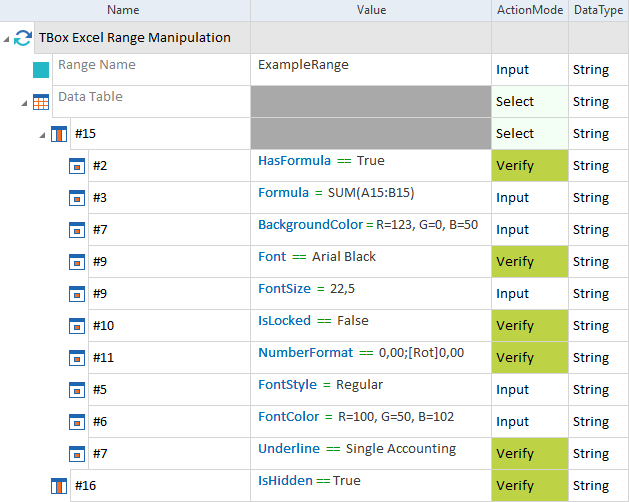Click the Data Table grid icon
Image resolution: width=629 pixels, height=502 pixels.
[x=41, y=102]
